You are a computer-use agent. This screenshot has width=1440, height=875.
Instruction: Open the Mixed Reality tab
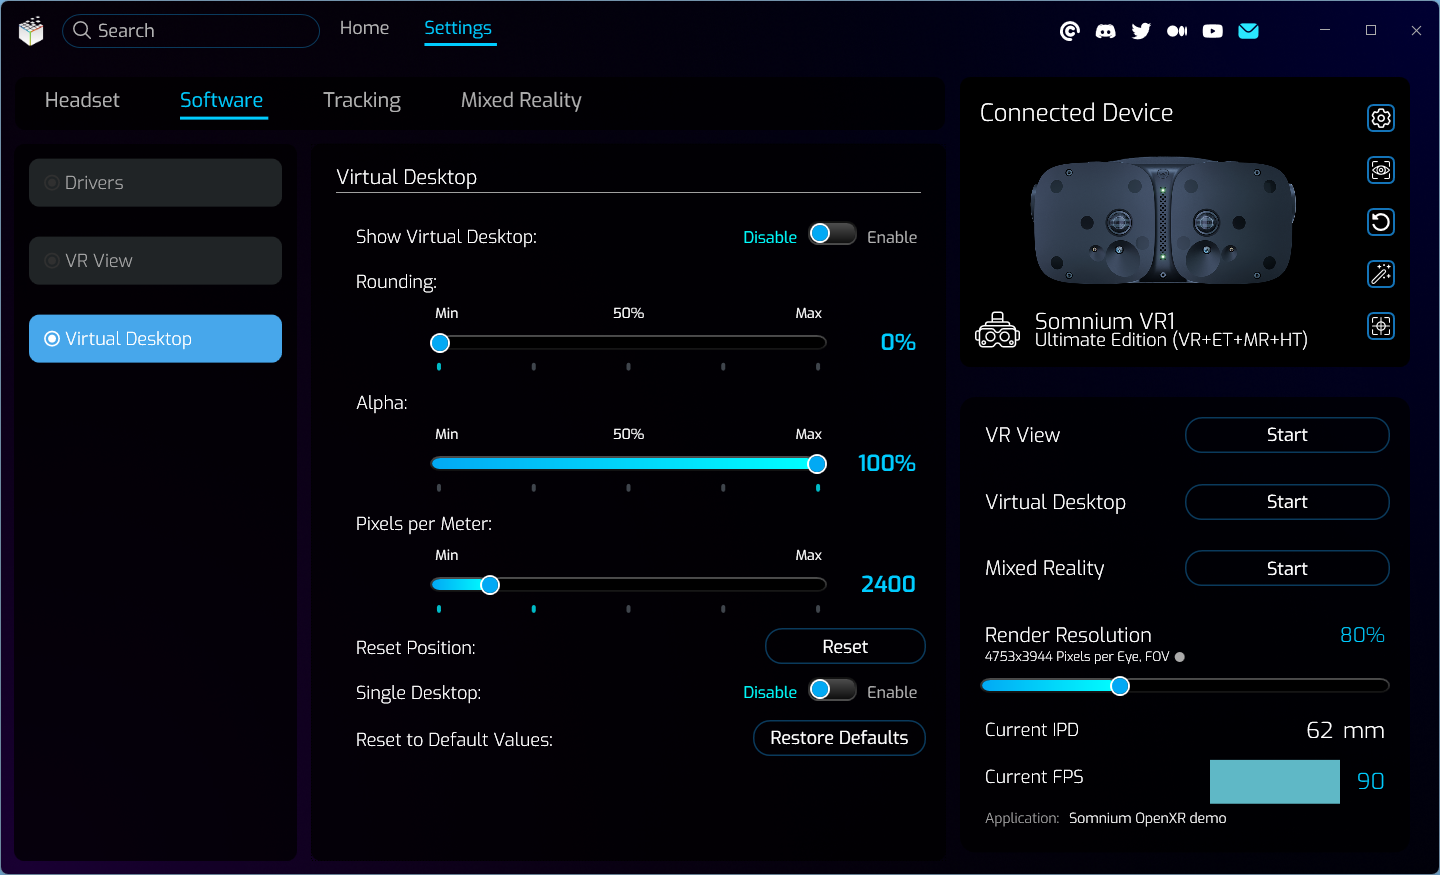click(520, 100)
